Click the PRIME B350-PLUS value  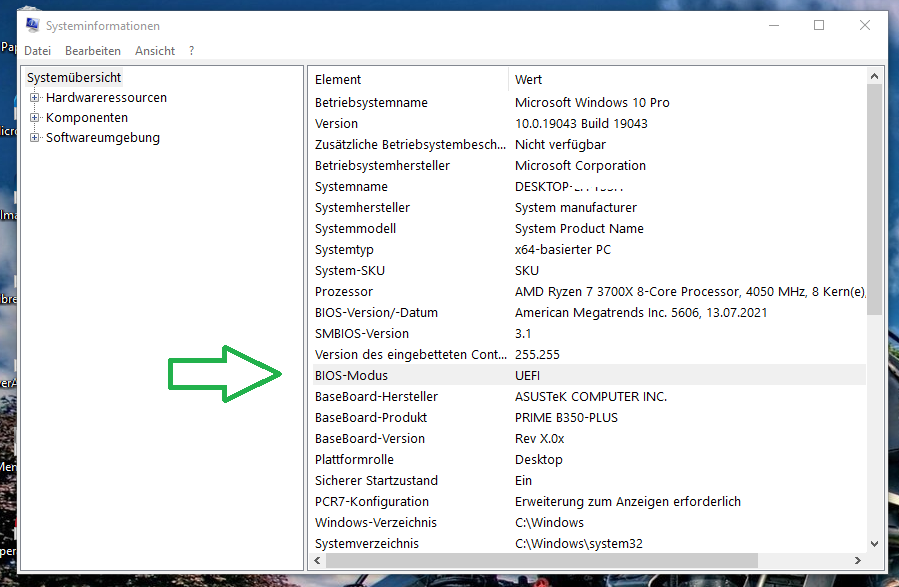click(566, 418)
